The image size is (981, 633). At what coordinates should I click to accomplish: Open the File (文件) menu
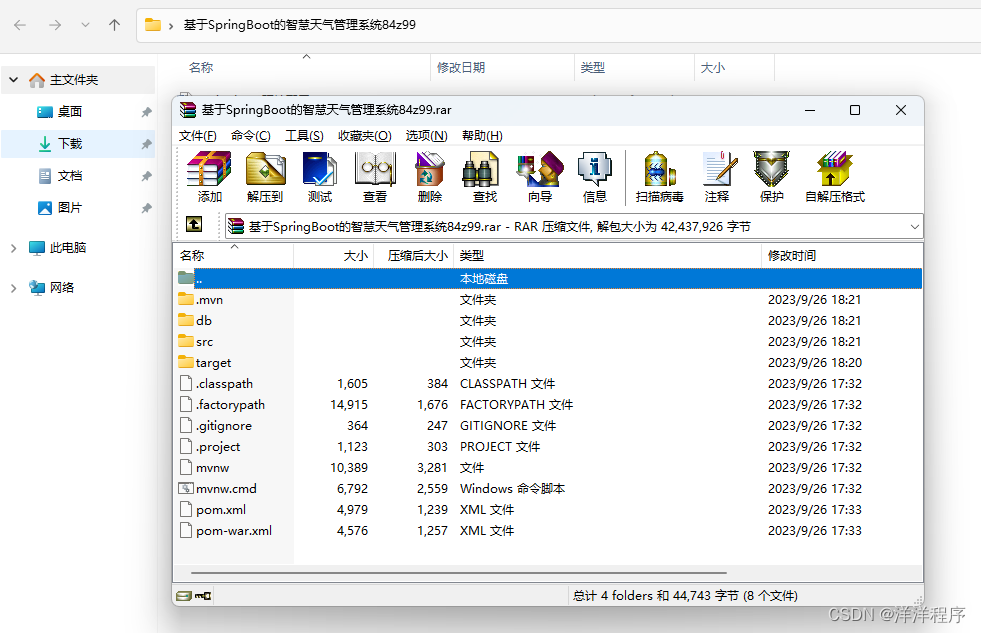[198, 136]
